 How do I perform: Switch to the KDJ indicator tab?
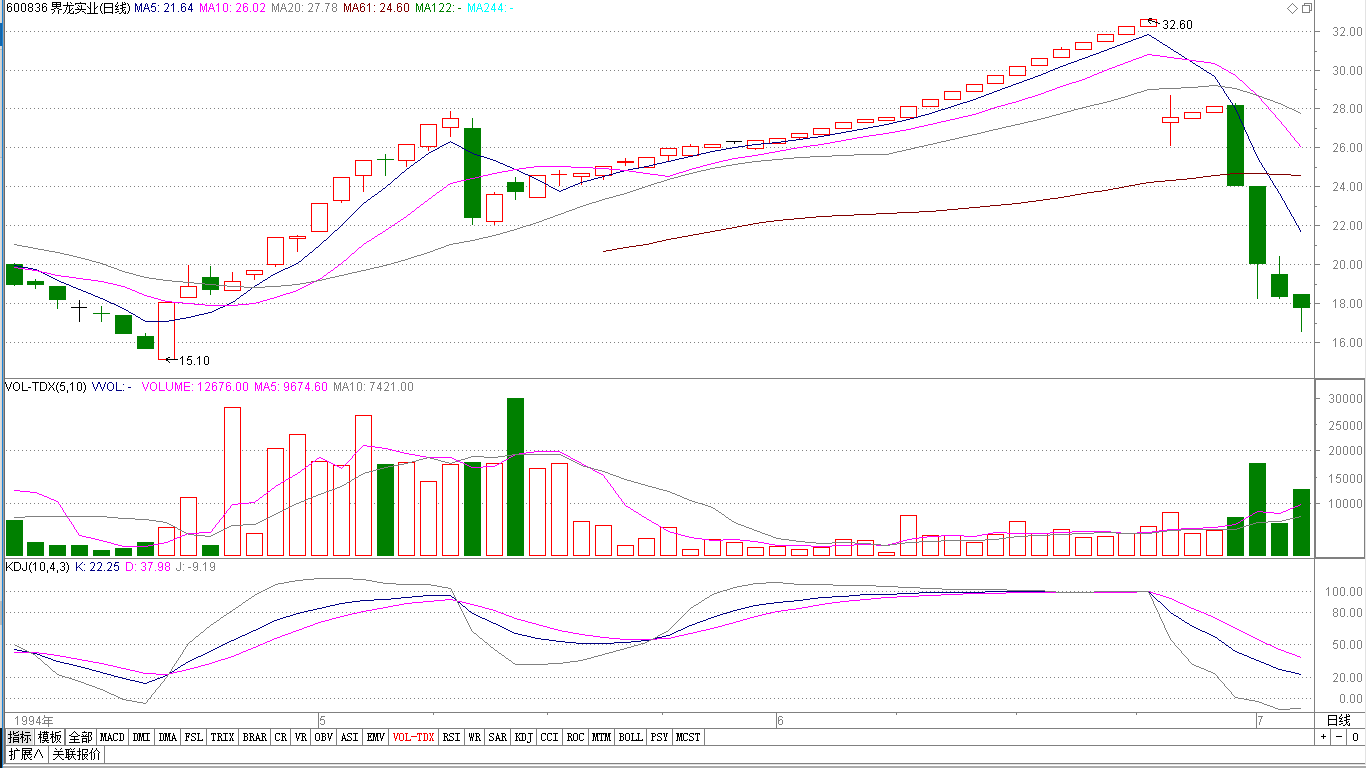click(x=524, y=737)
